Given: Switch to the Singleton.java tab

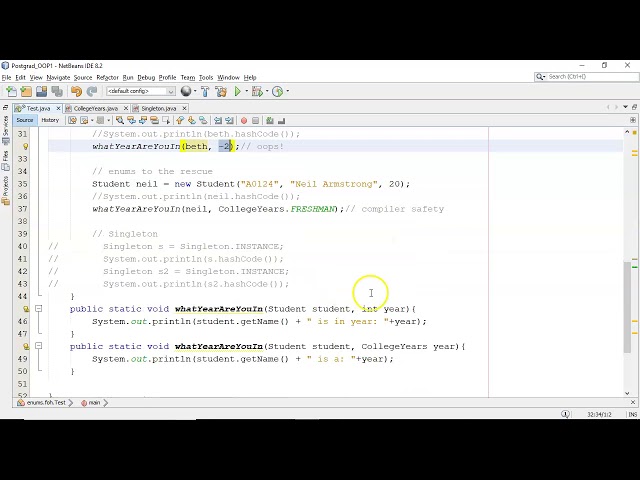Looking at the screenshot, I should click(158, 108).
